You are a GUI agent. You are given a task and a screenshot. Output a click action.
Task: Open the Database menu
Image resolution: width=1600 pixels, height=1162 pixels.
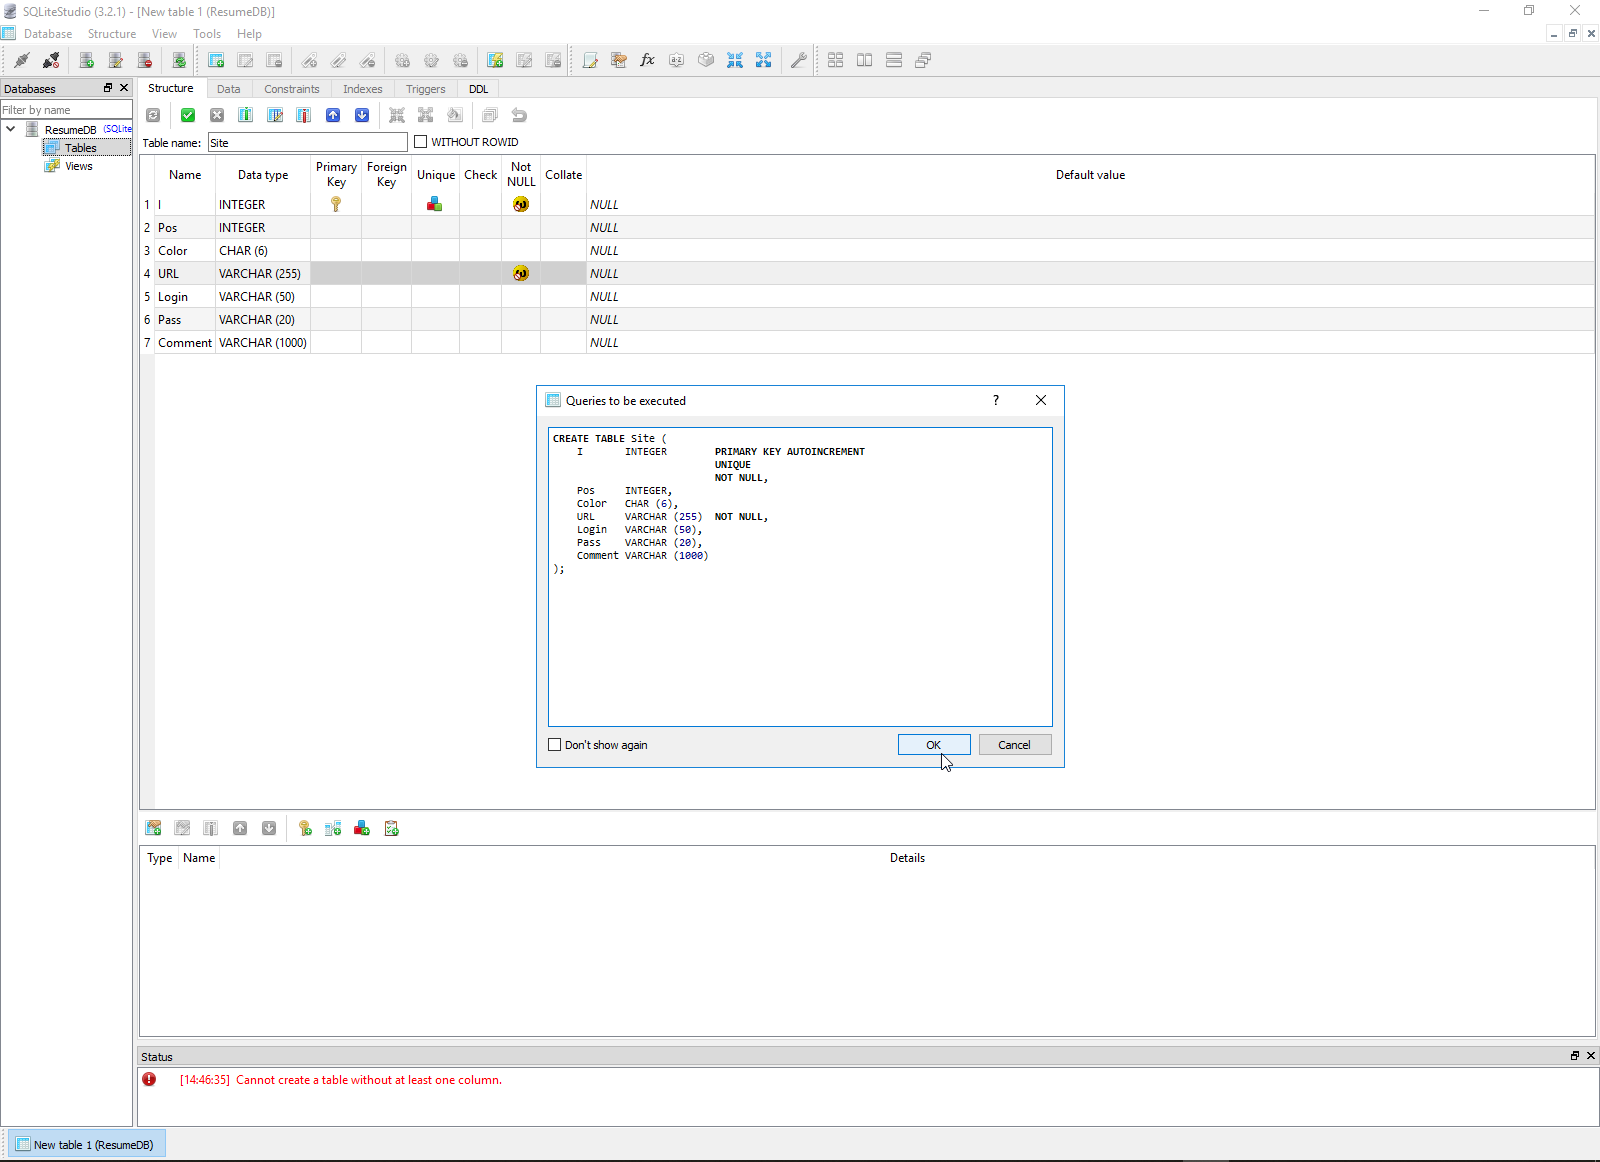pos(48,34)
